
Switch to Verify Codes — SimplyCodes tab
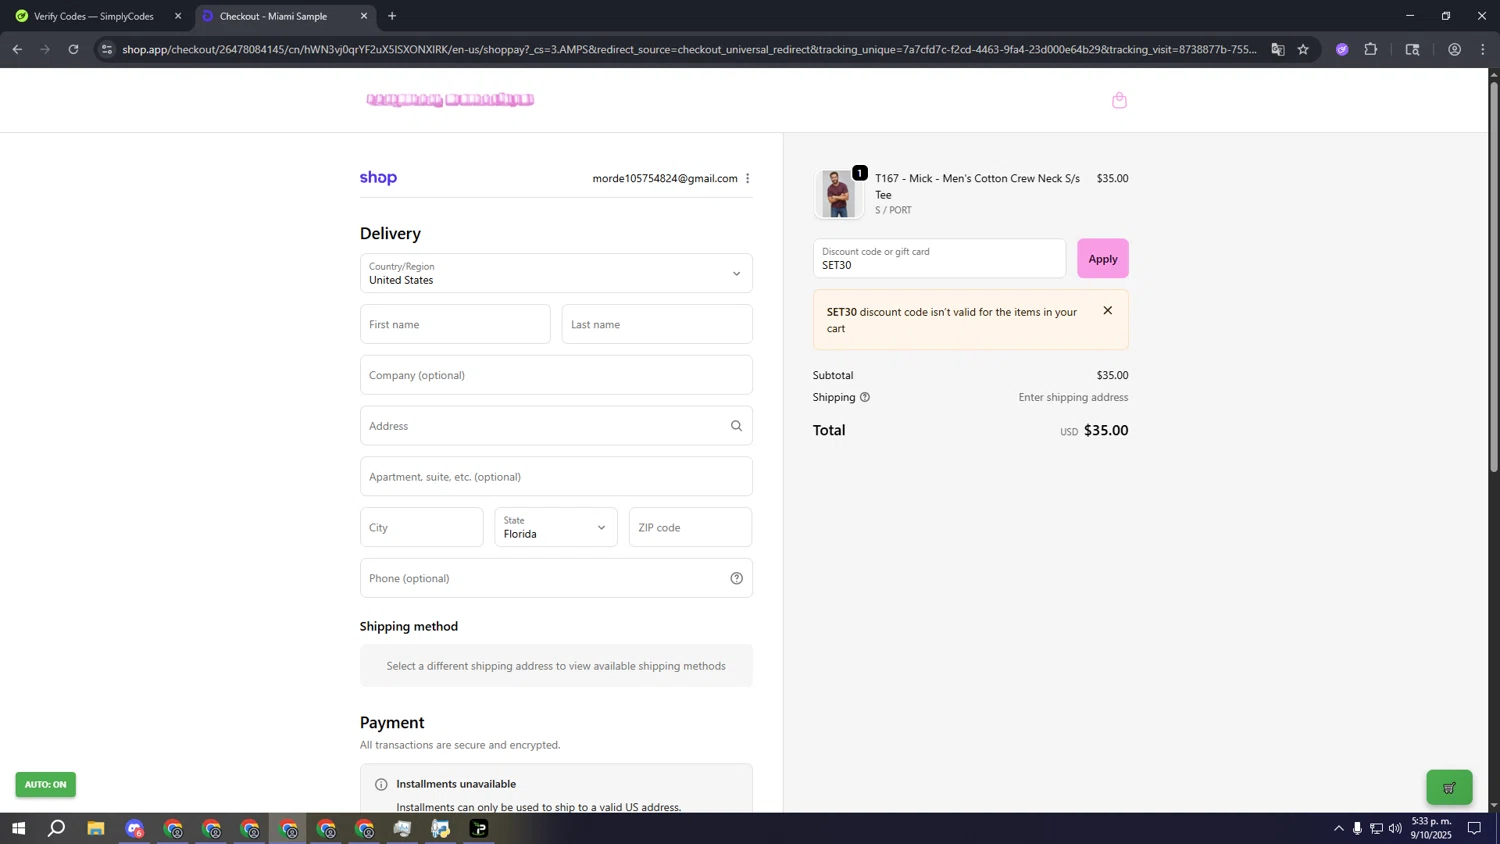click(x=95, y=16)
